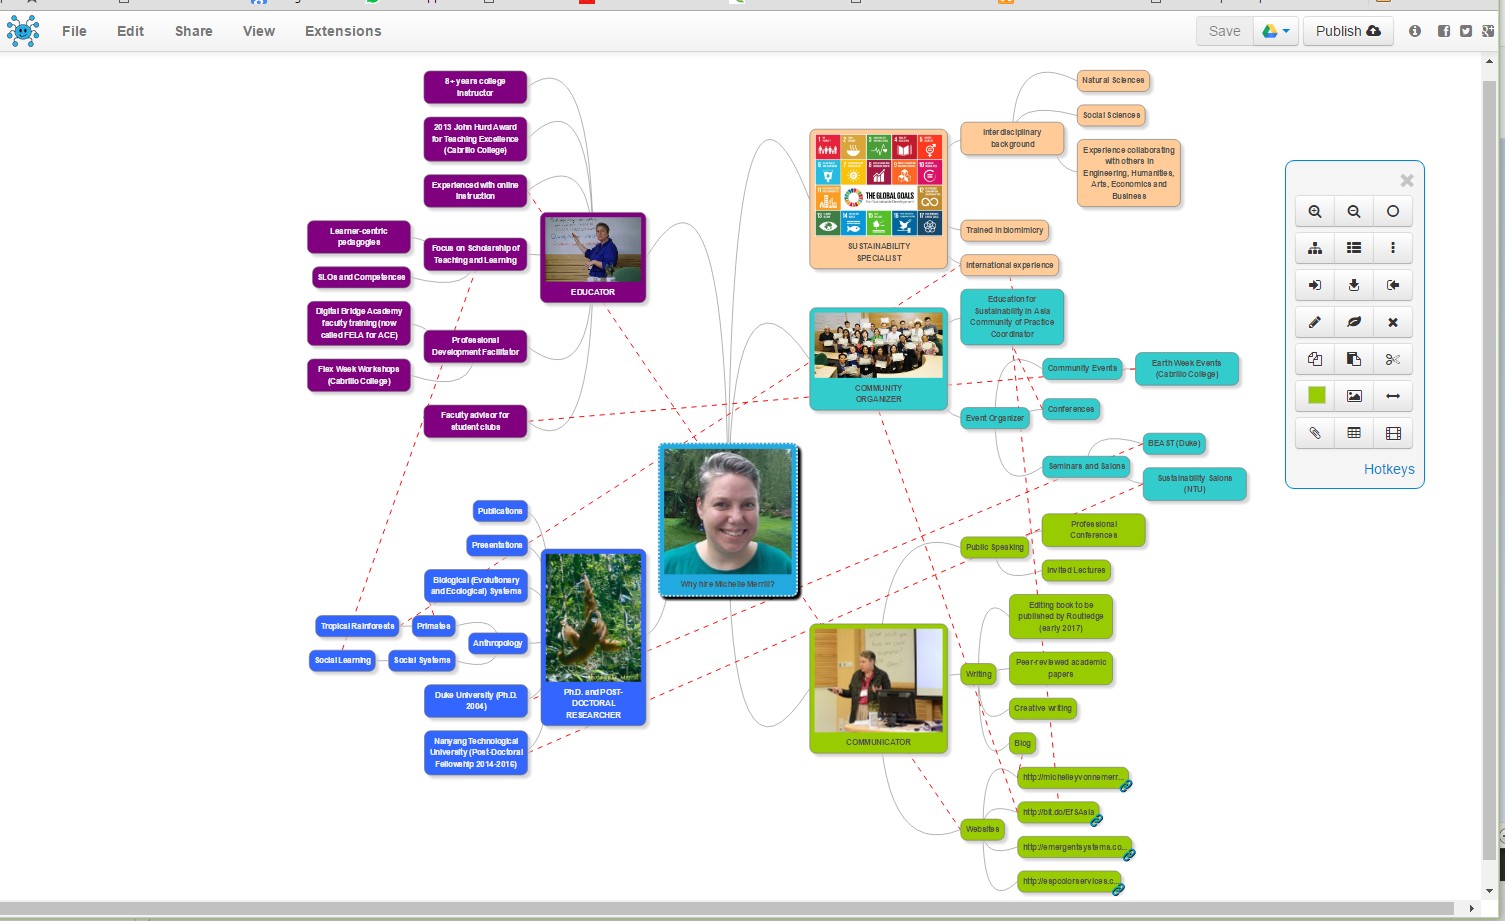Select the COMMUNITY ORGANIZER node

point(878,358)
